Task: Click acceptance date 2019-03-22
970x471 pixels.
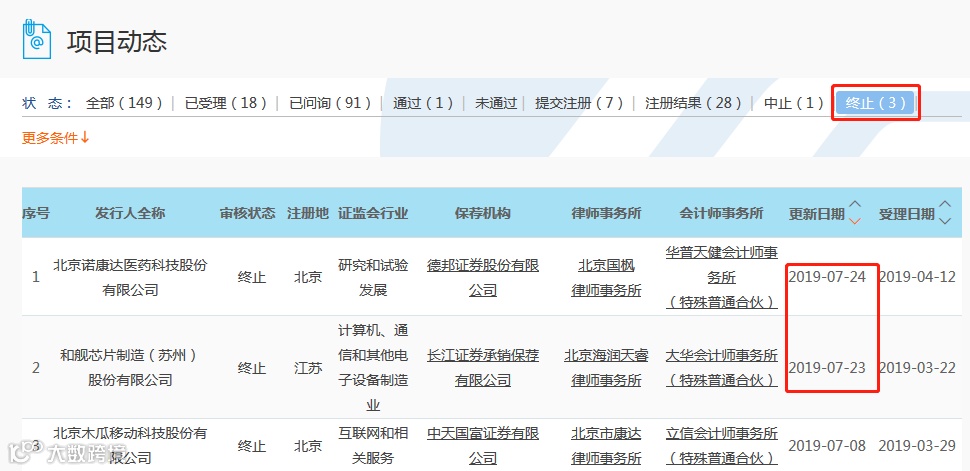Action: pos(917,368)
